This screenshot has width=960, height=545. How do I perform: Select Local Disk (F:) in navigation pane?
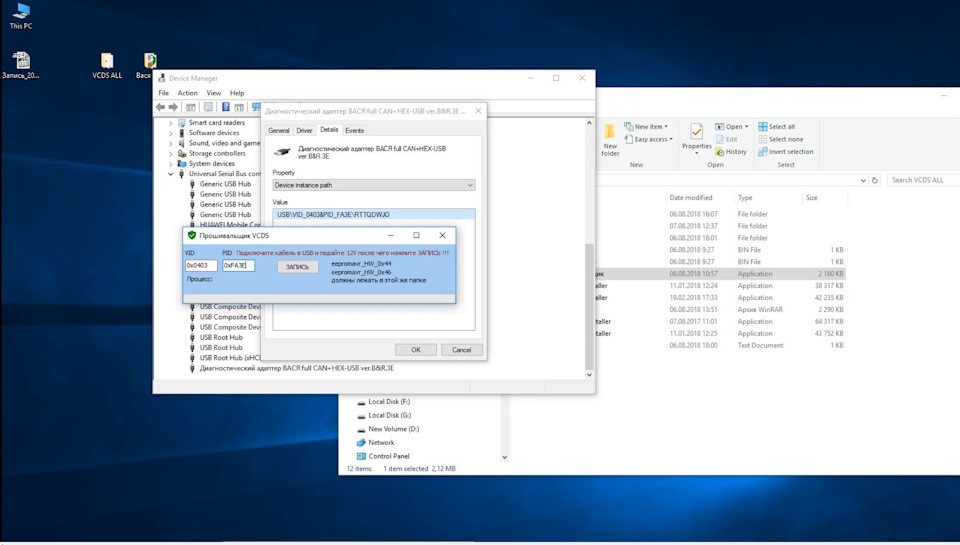click(389, 402)
